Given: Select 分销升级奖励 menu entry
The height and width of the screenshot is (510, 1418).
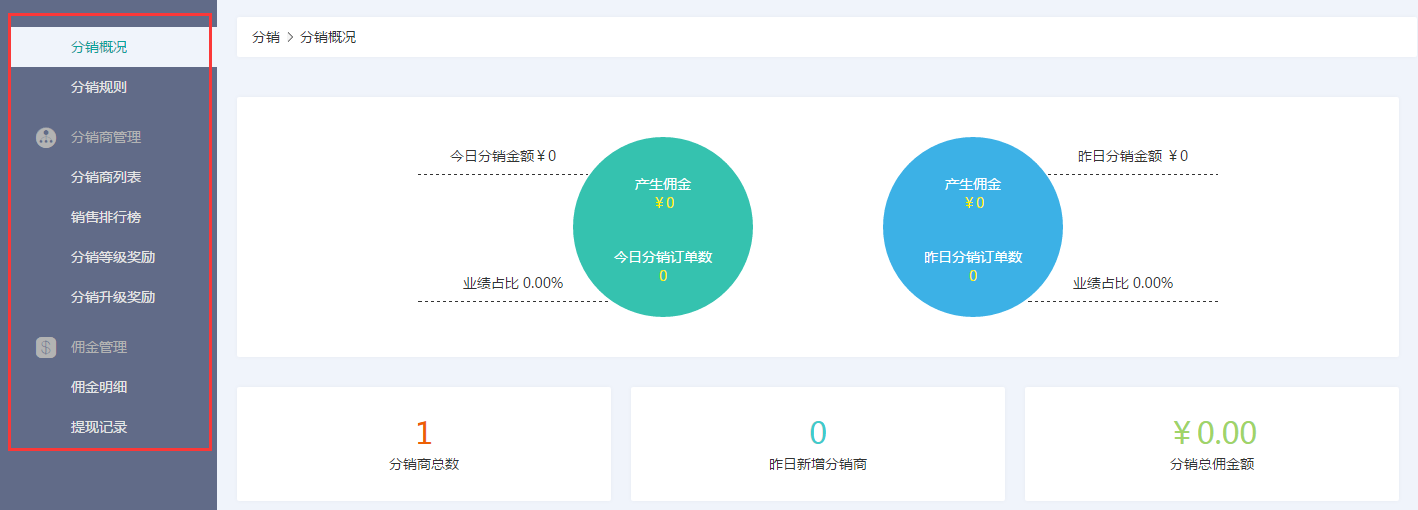Looking at the screenshot, I should point(113,297).
